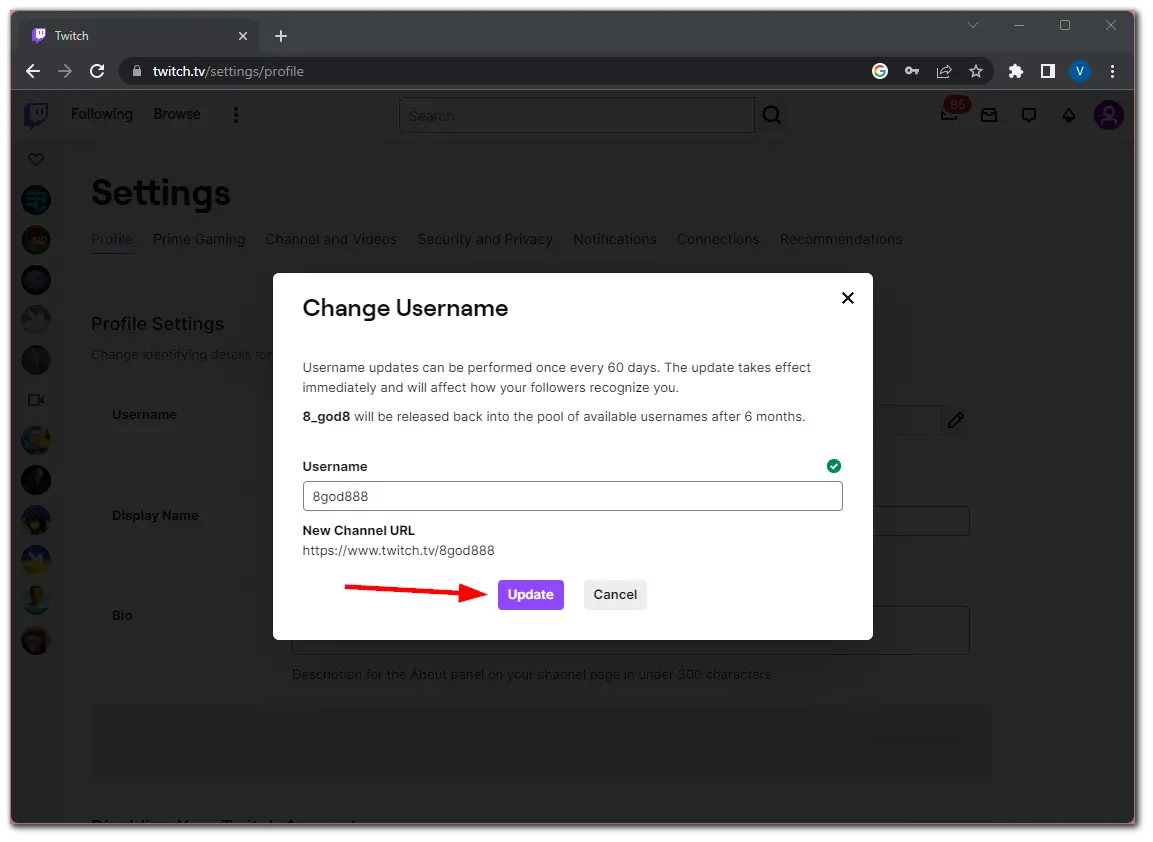Open Chrome profile avatar V
This screenshot has width=1153, height=842.
[1079, 71]
